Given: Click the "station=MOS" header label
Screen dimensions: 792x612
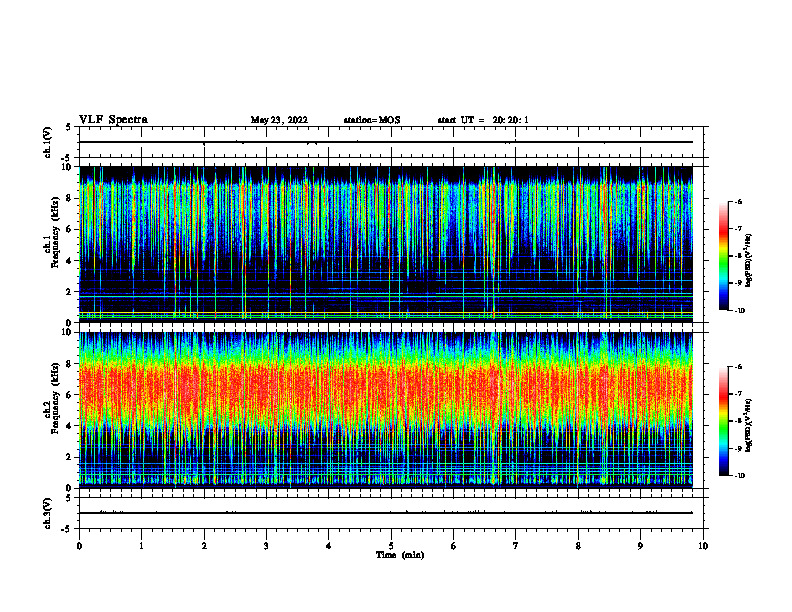Looking at the screenshot, I should click(372, 120).
